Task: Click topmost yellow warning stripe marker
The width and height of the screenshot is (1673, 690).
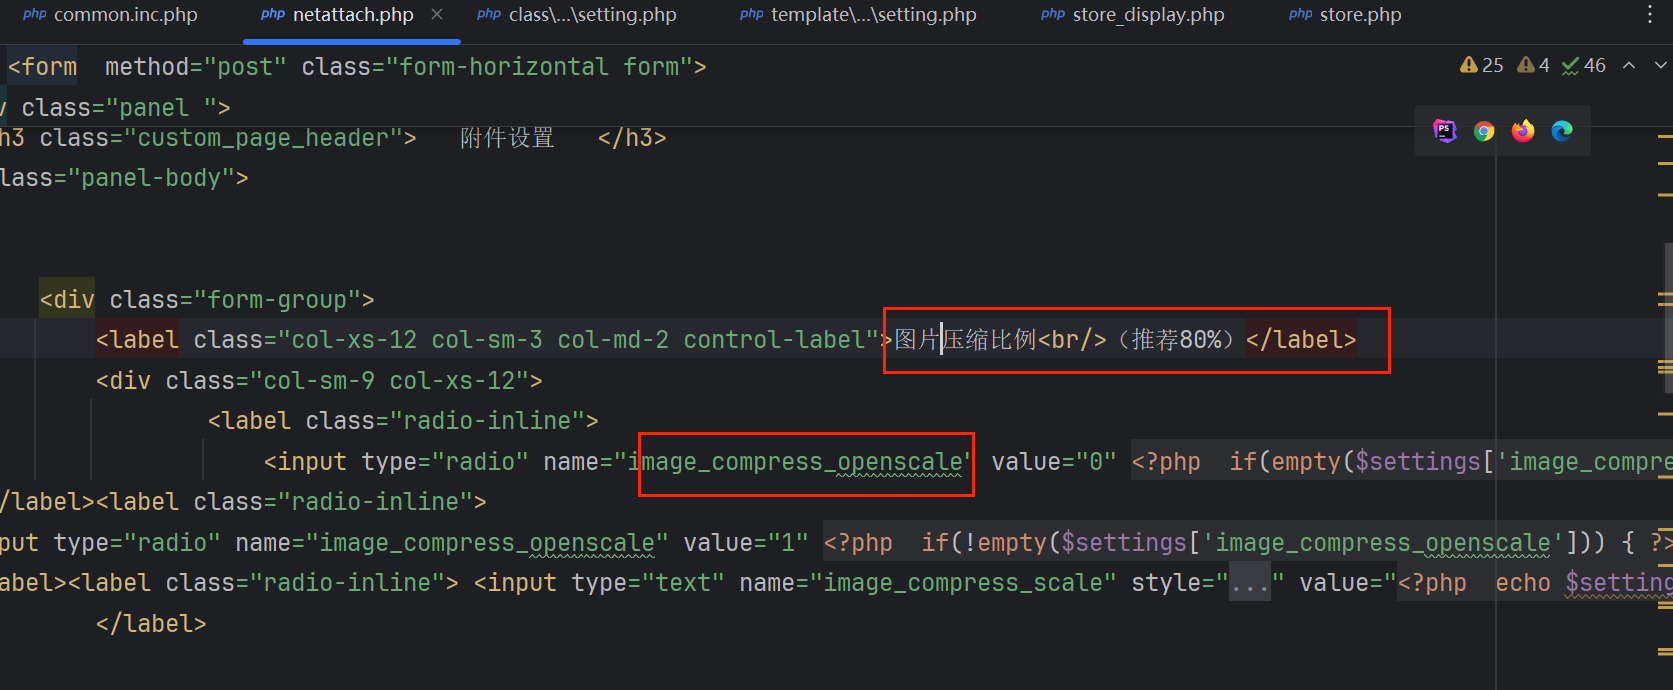Action: (1664, 135)
